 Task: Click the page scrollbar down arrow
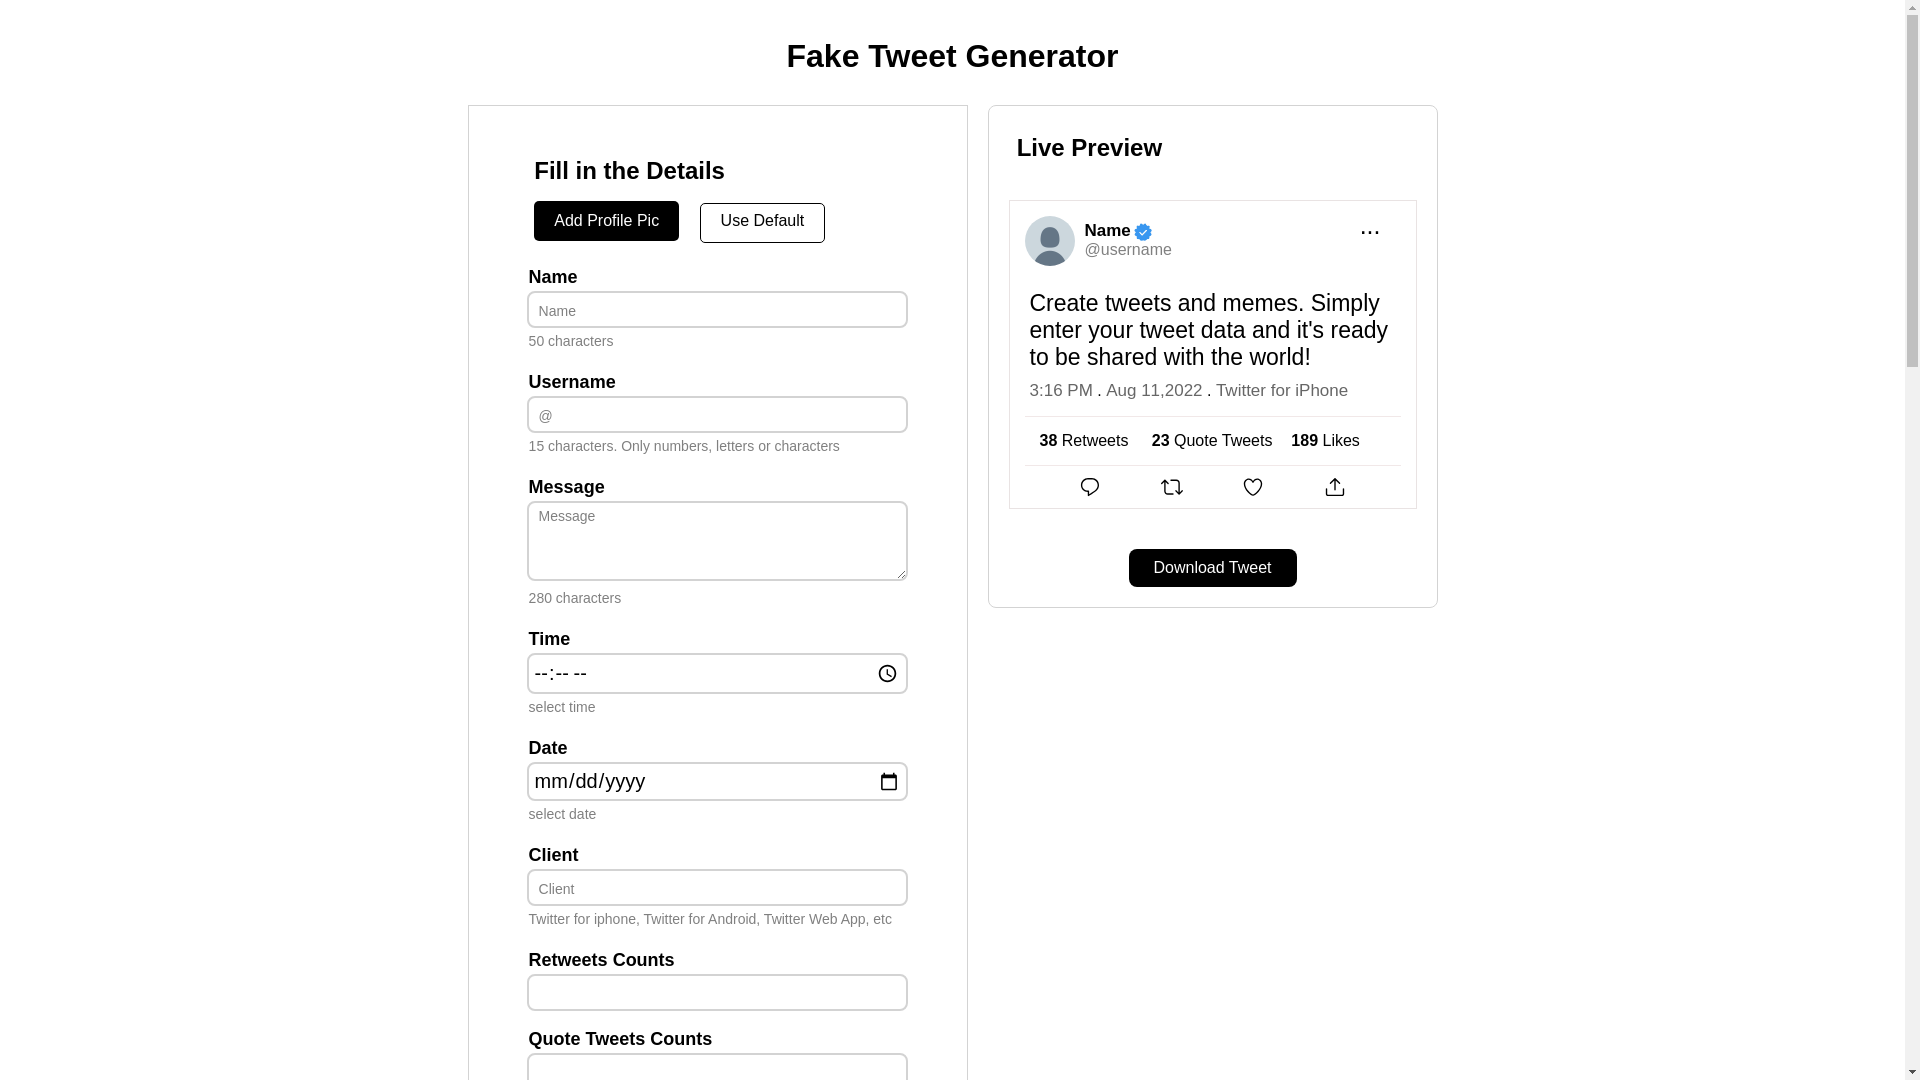tap(1912, 1072)
